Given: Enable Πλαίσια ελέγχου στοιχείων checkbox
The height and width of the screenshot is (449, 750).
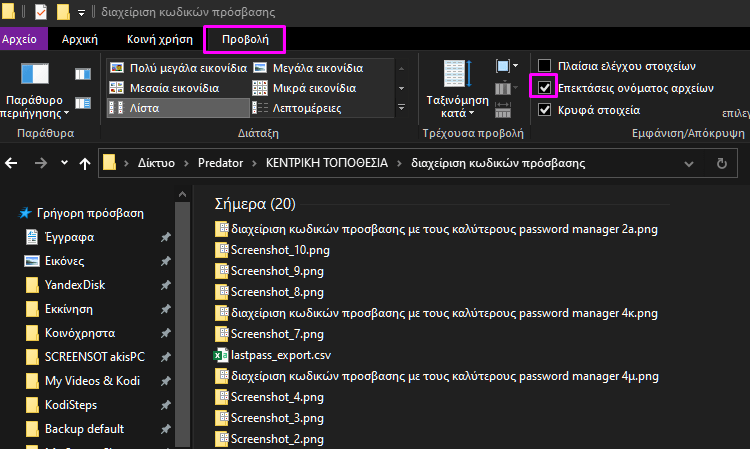Looking at the screenshot, I should (x=544, y=66).
